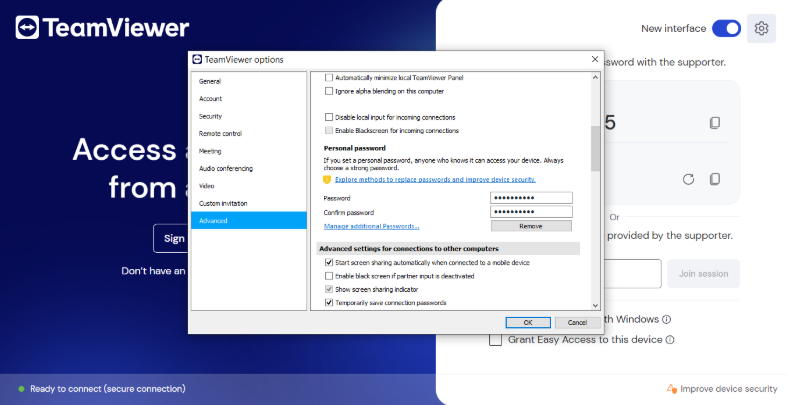The width and height of the screenshot is (787, 405).
Task: Click the Improve device security warning icon
Action: pyautogui.click(x=672, y=389)
